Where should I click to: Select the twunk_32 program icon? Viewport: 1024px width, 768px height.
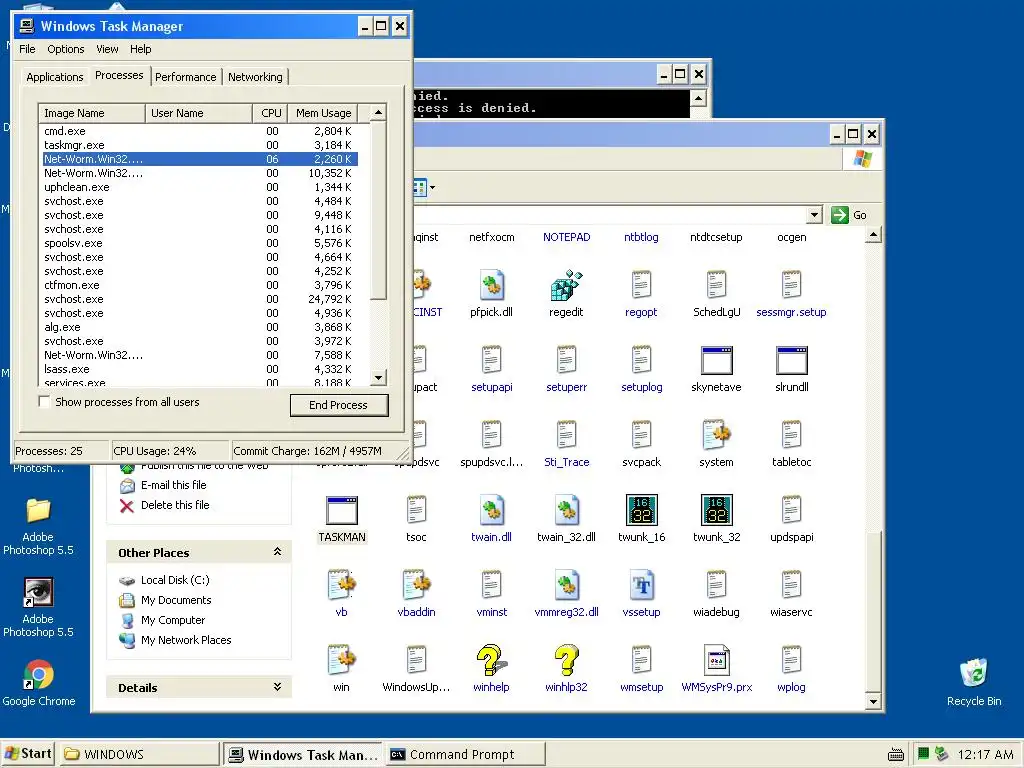[x=716, y=511]
